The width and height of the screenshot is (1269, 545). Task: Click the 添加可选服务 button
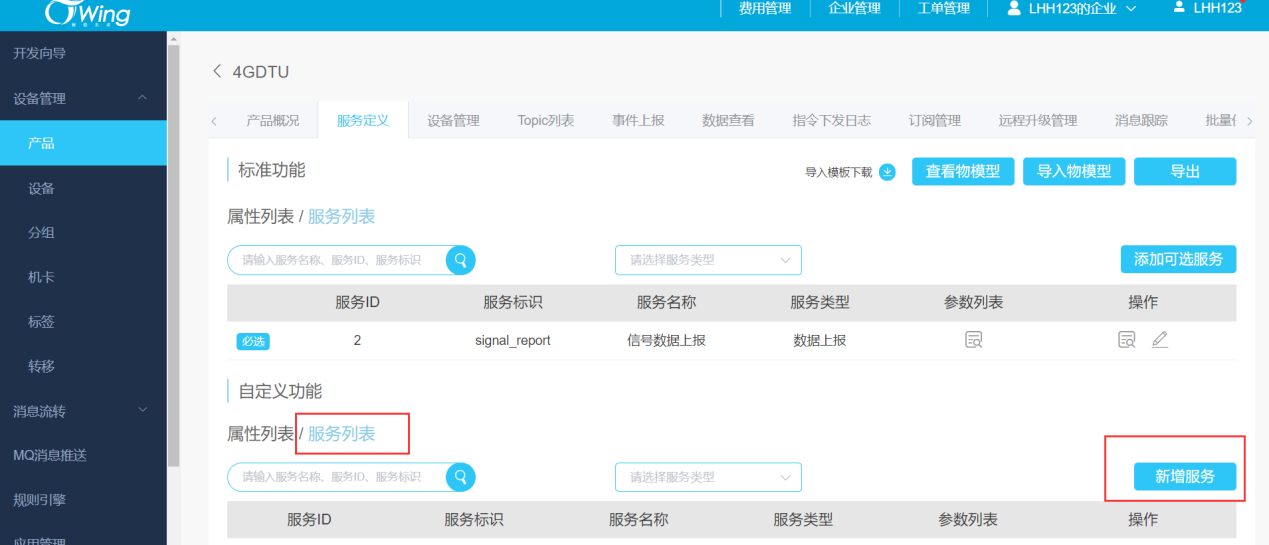[1178, 259]
